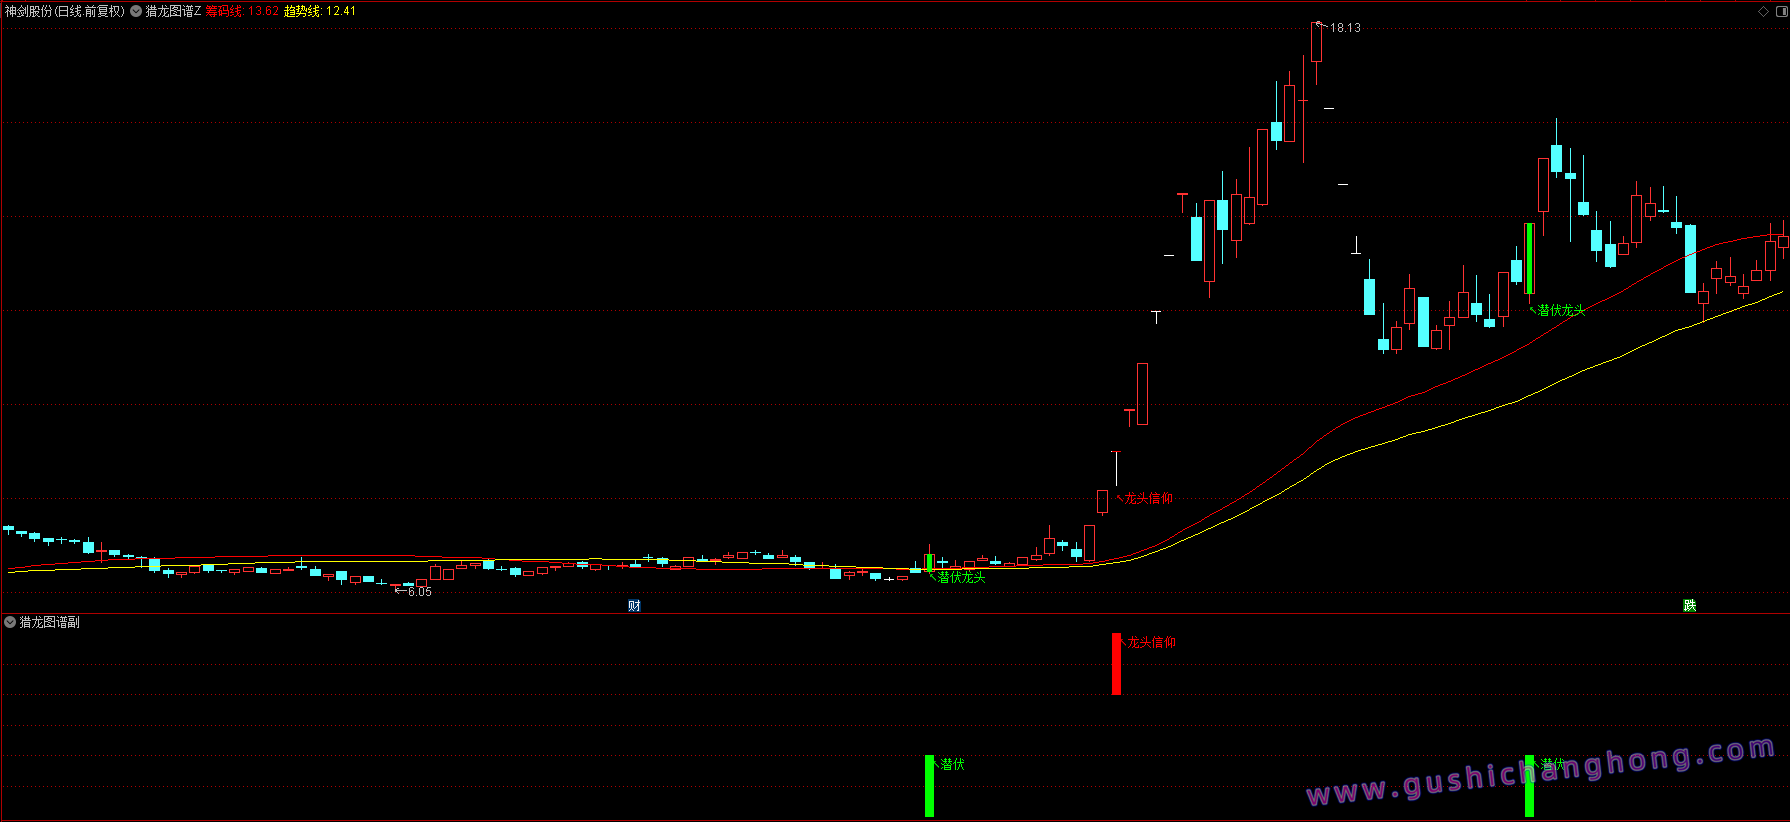Click the 18.13 high price label
This screenshot has width=1790, height=822.
[1345, 28]
